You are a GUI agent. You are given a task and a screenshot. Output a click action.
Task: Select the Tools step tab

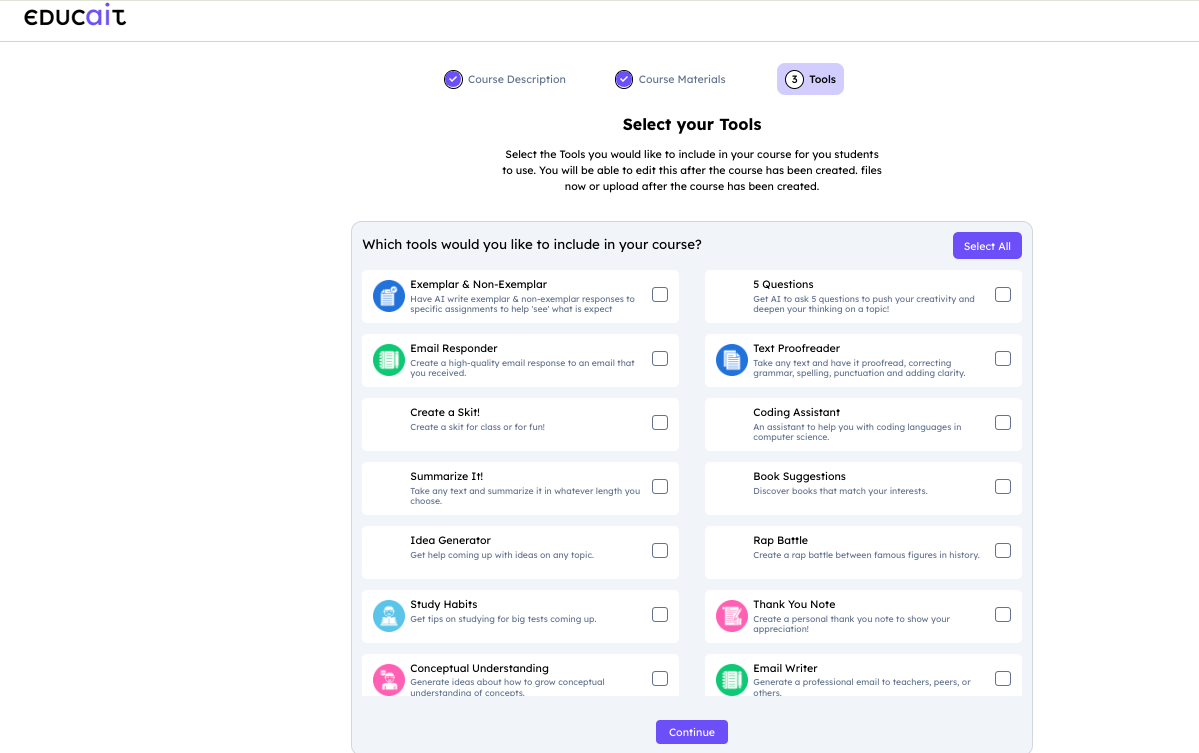click(x=810, y=79)
